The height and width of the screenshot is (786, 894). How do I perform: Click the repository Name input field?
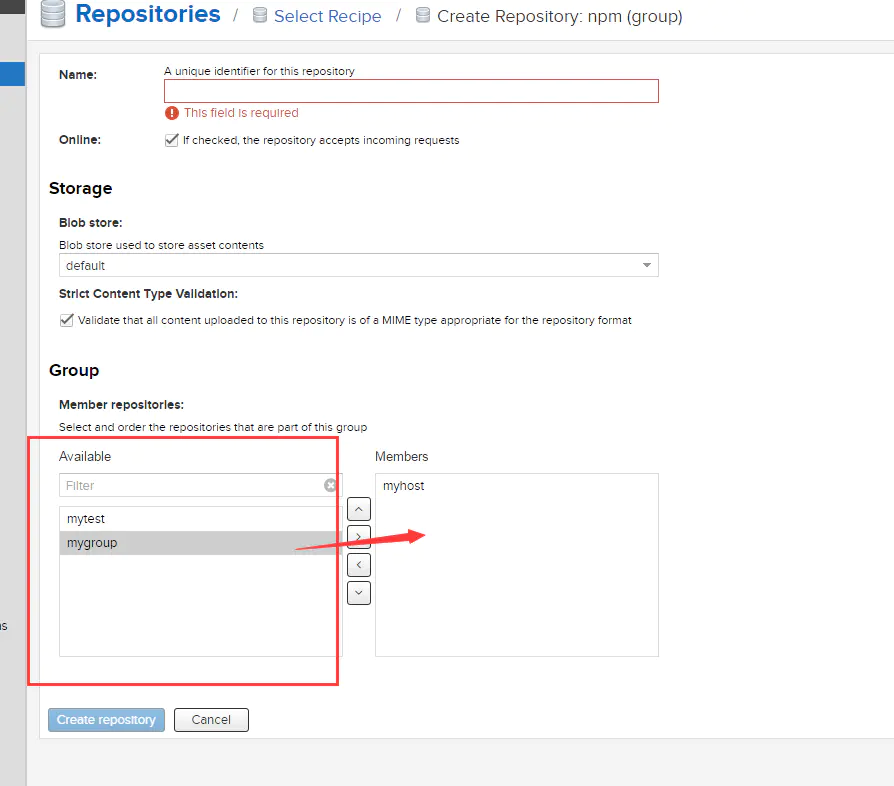click(x=411, y=91)
